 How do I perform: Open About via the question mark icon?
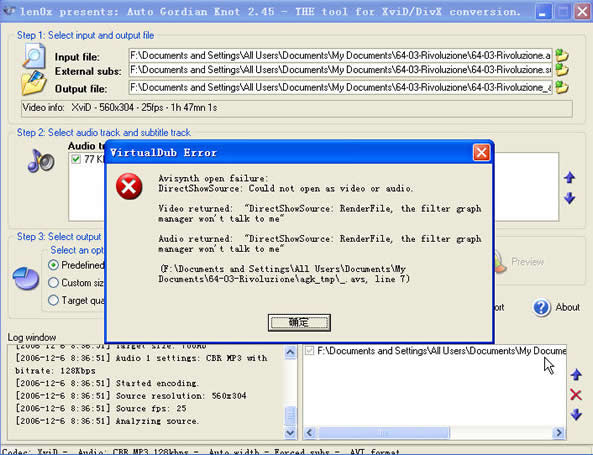[542, 307]
